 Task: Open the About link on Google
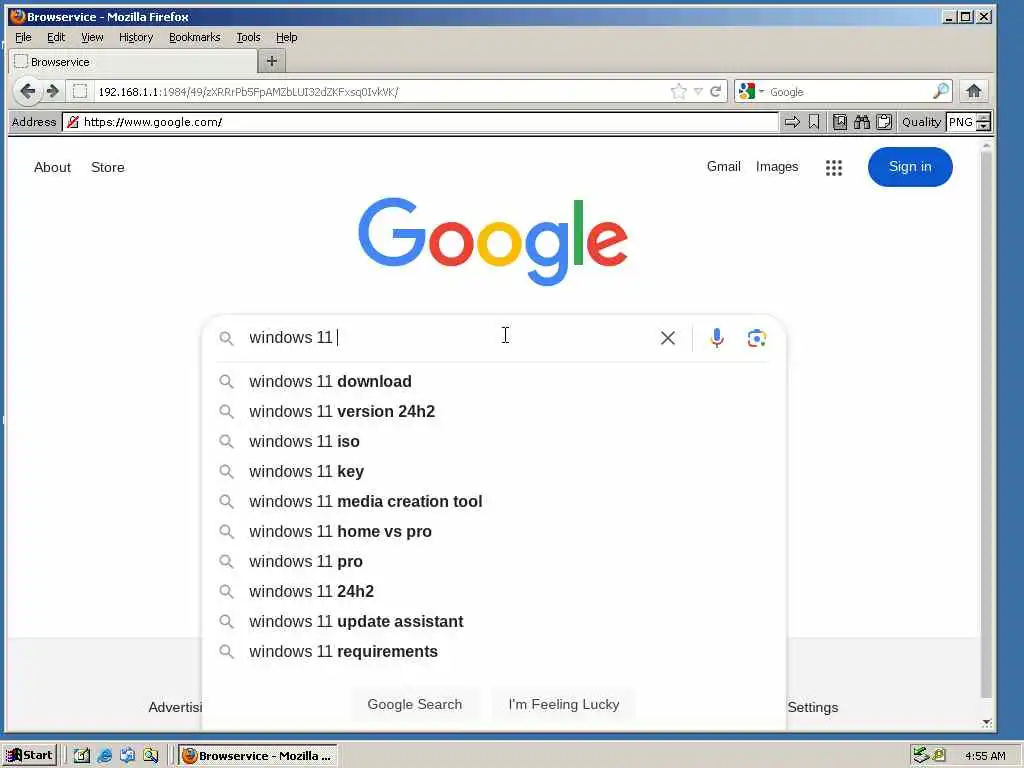click(x=52, y=167)
